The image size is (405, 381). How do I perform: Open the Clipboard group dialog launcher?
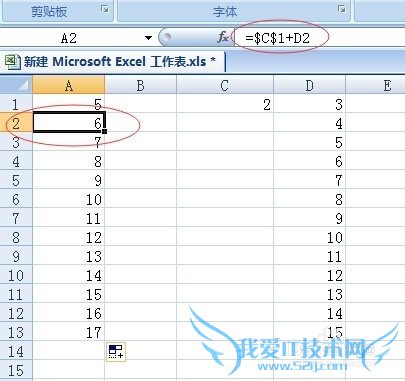tap(105, 9)
